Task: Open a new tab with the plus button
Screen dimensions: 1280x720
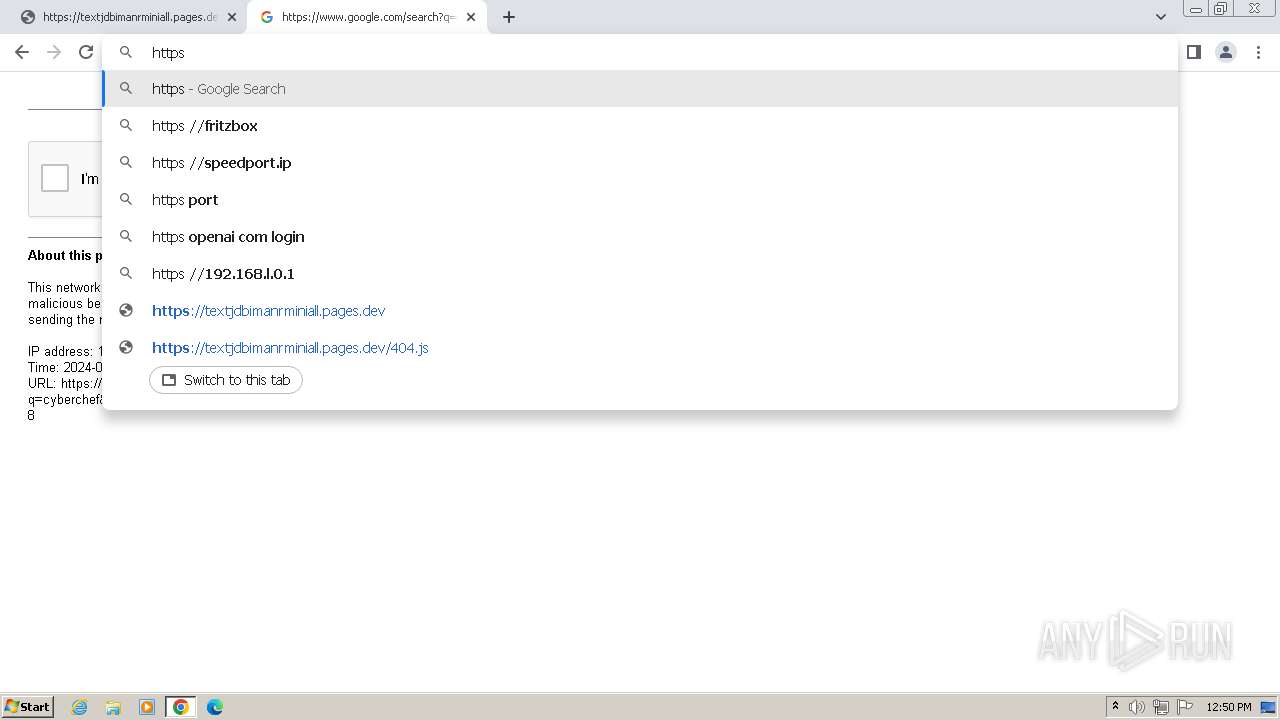Action: click(x=509, y=17)
